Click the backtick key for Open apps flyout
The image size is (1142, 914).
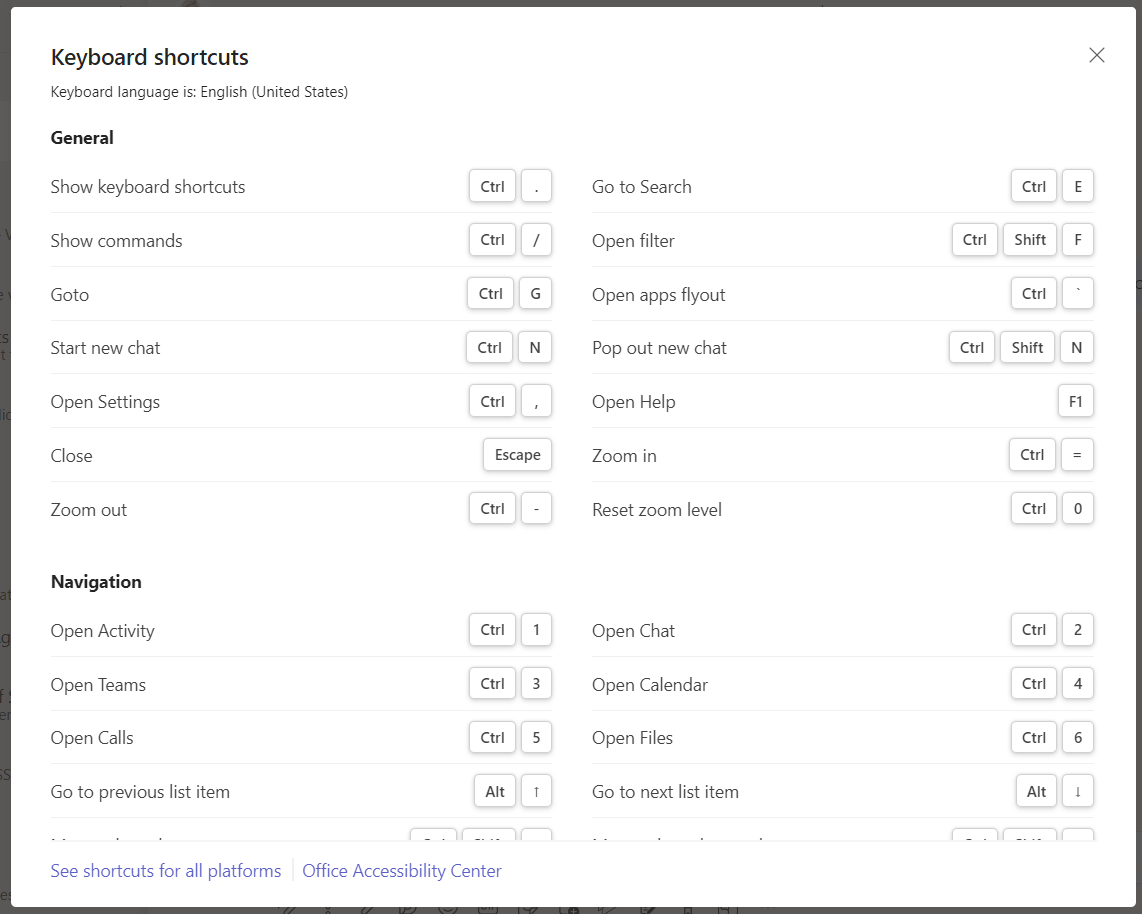pyautogui.click(x=1077, y=294)
